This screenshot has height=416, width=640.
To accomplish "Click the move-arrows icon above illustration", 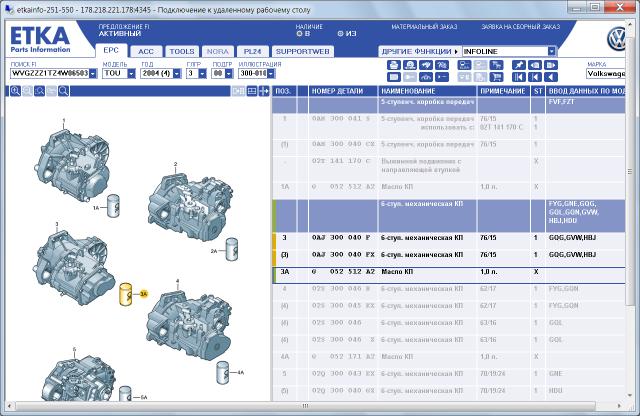I will [x=264, y=91].
